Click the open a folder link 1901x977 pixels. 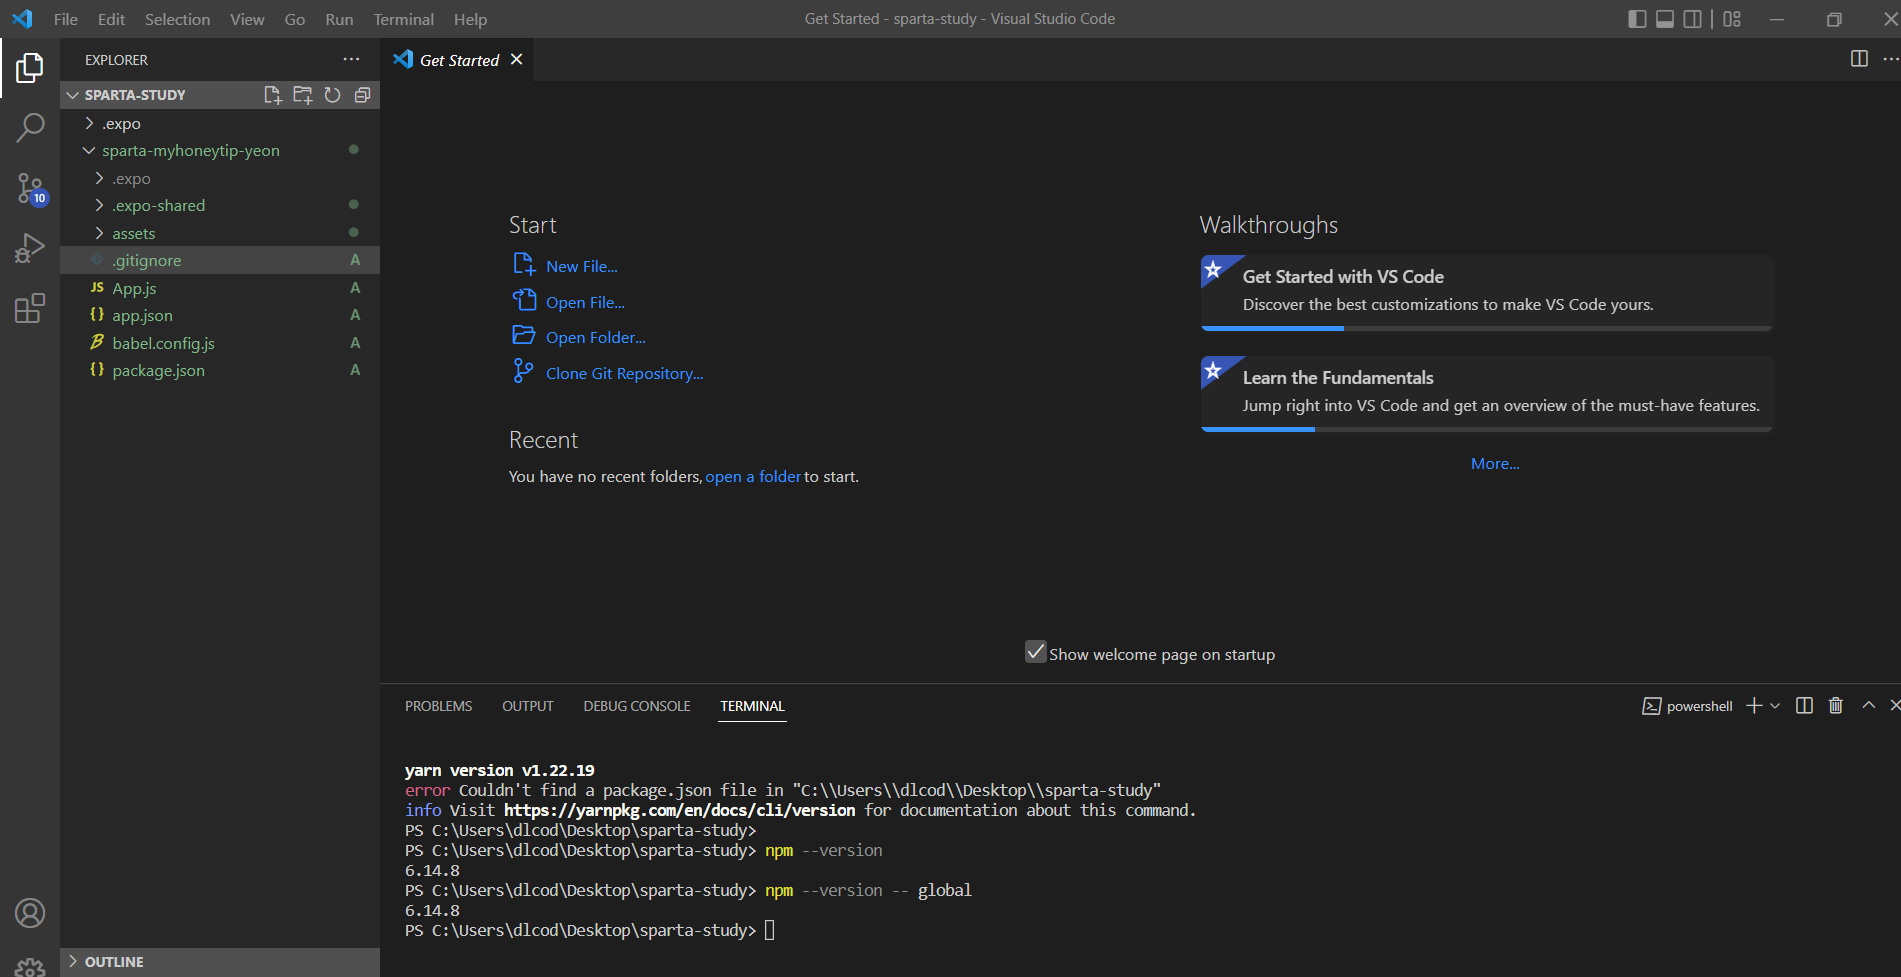(x=753, y=477)
